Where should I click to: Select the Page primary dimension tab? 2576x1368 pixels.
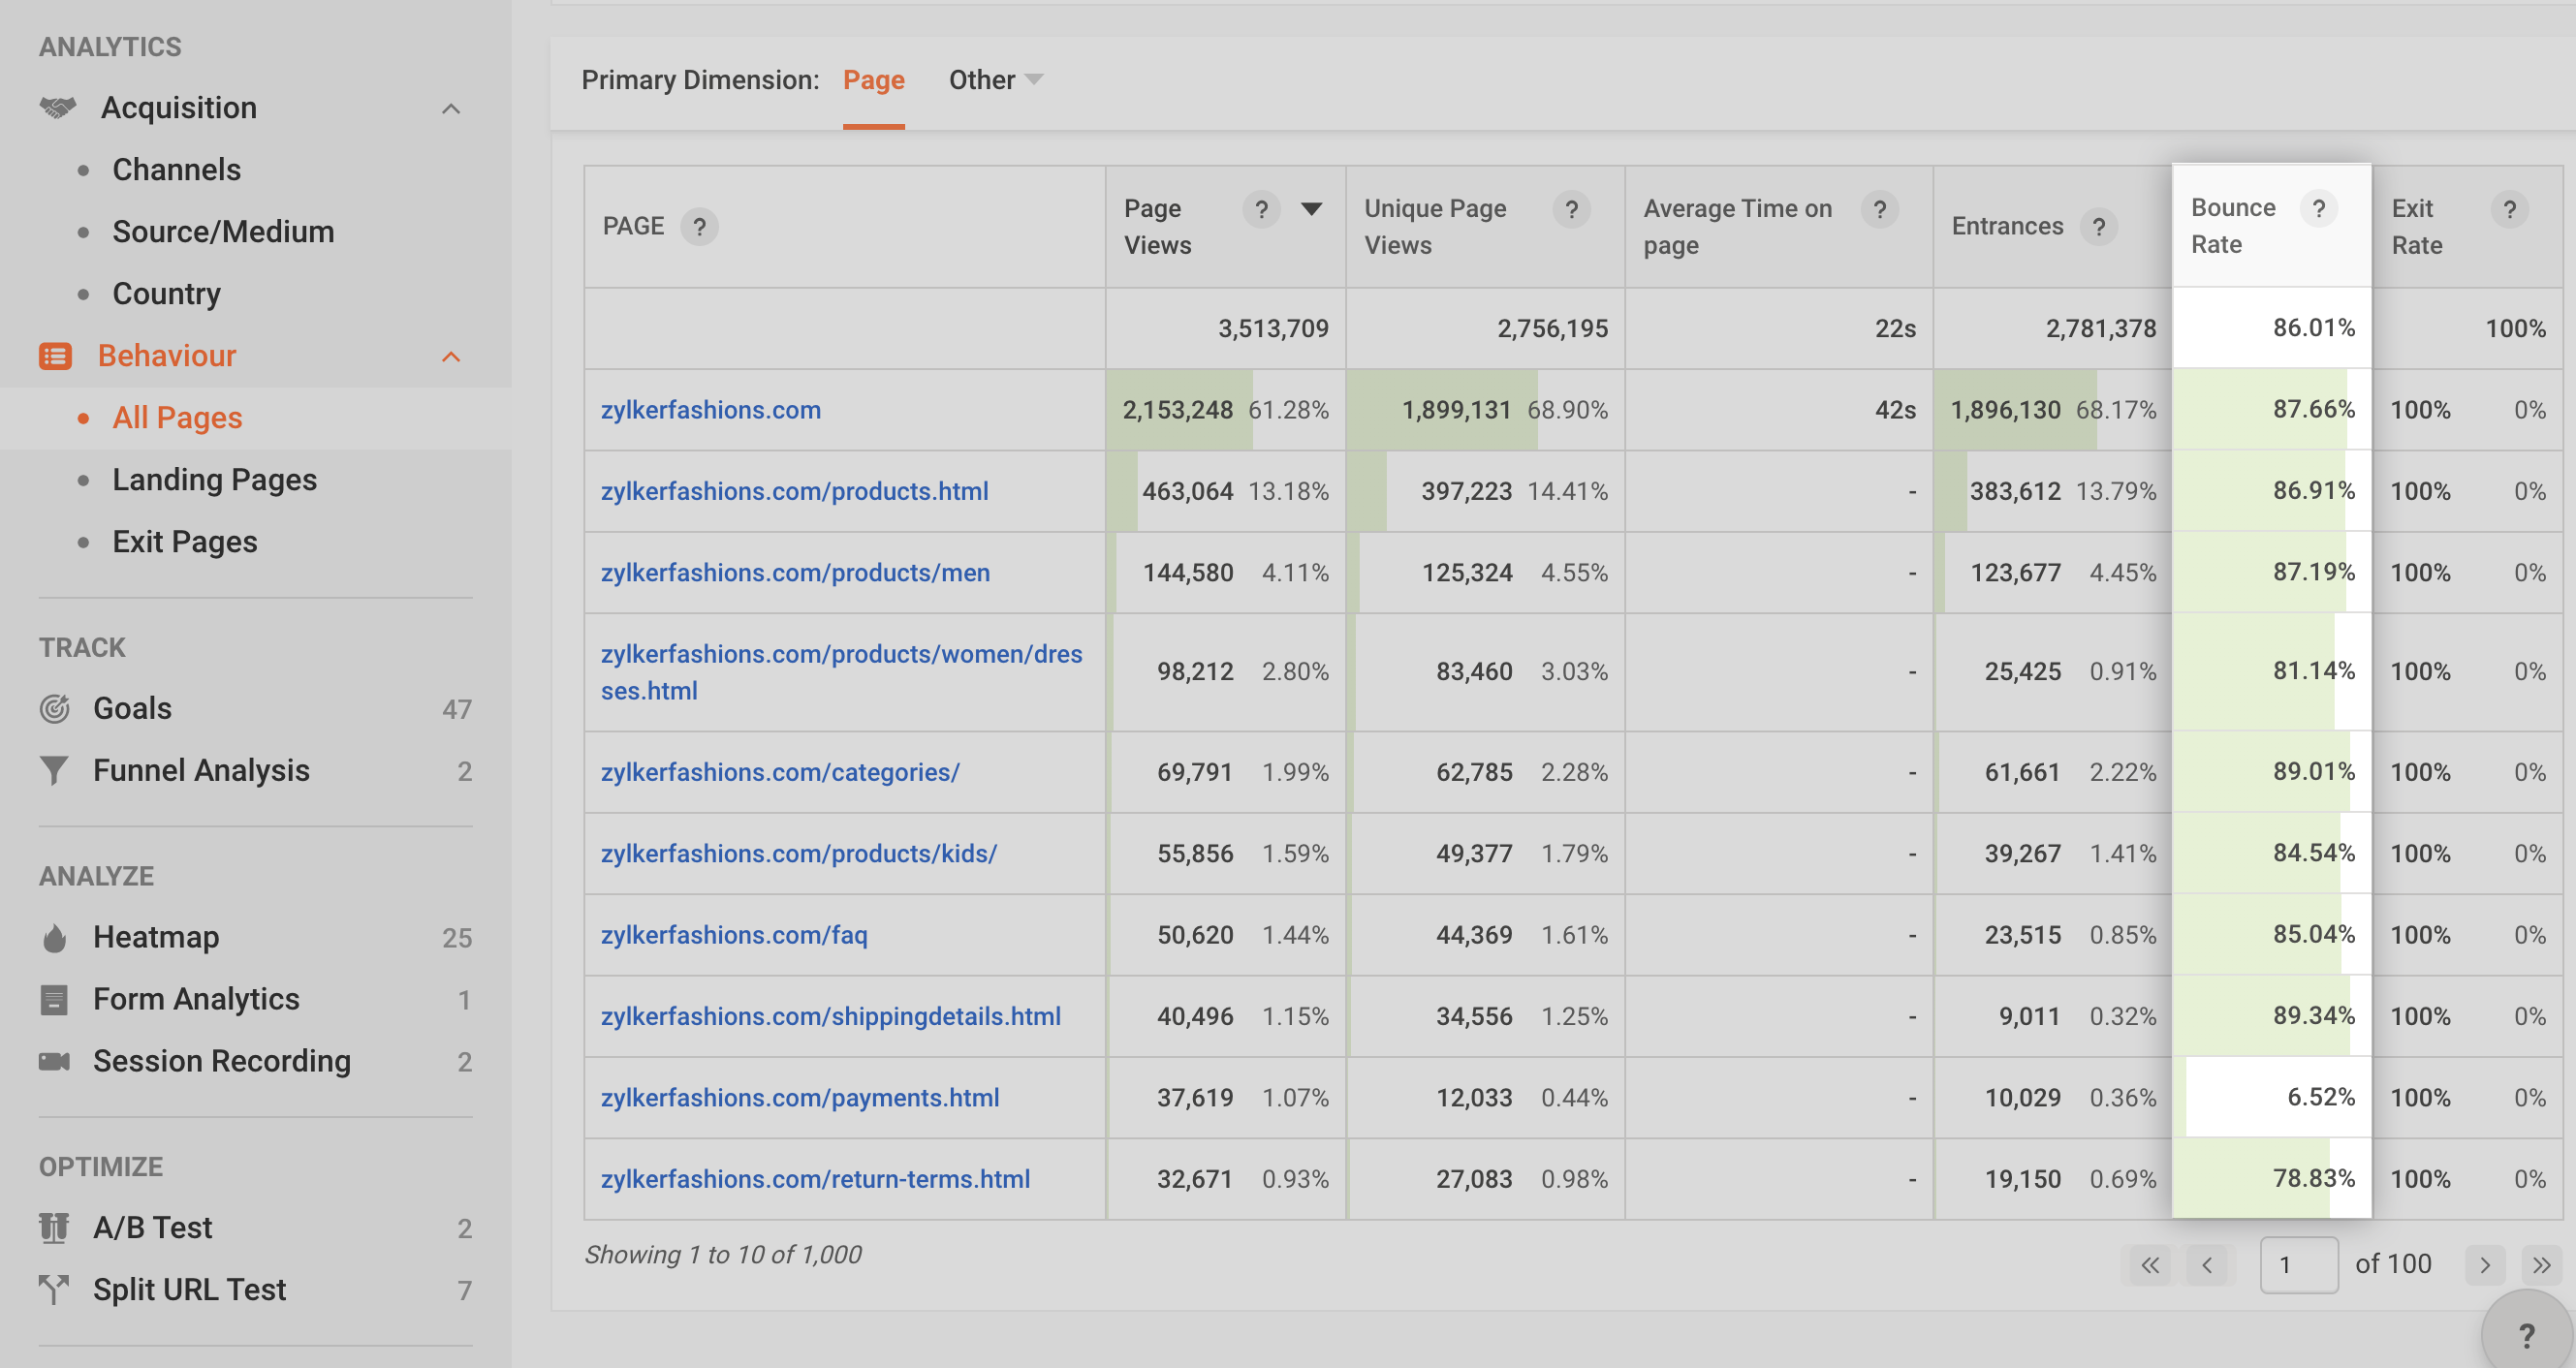(873, 80)
